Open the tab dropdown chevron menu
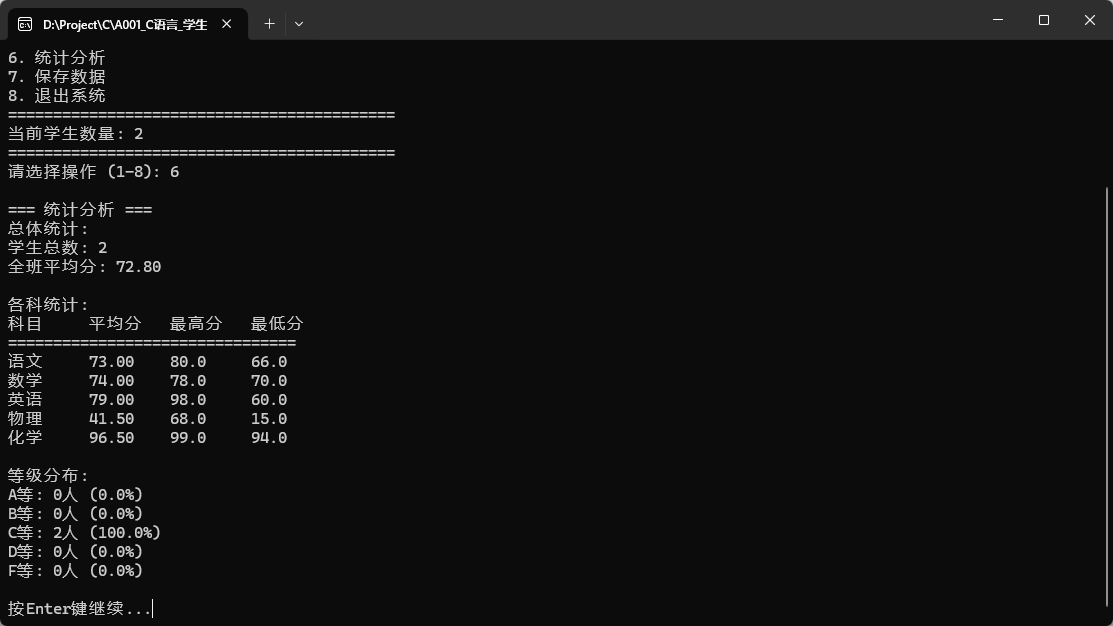The image size is (1113, 626). click(298, 22)
